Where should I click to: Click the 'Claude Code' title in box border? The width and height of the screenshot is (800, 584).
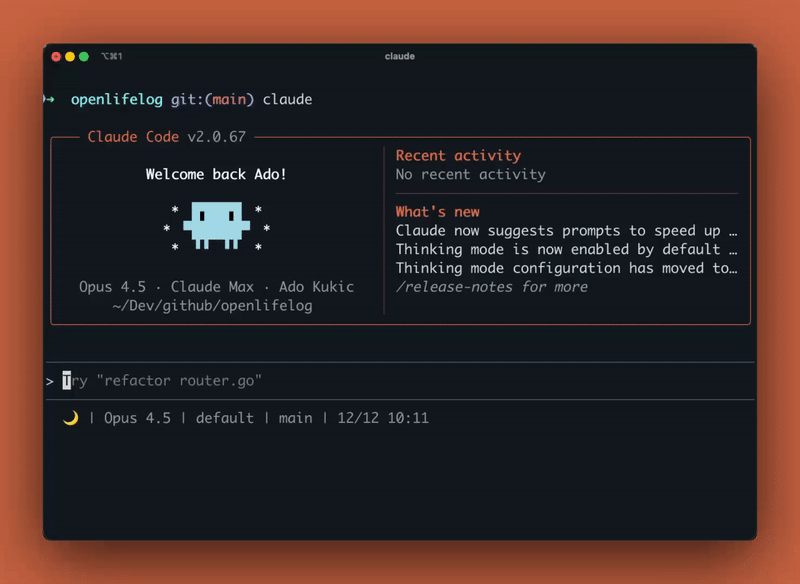(133, 137)
